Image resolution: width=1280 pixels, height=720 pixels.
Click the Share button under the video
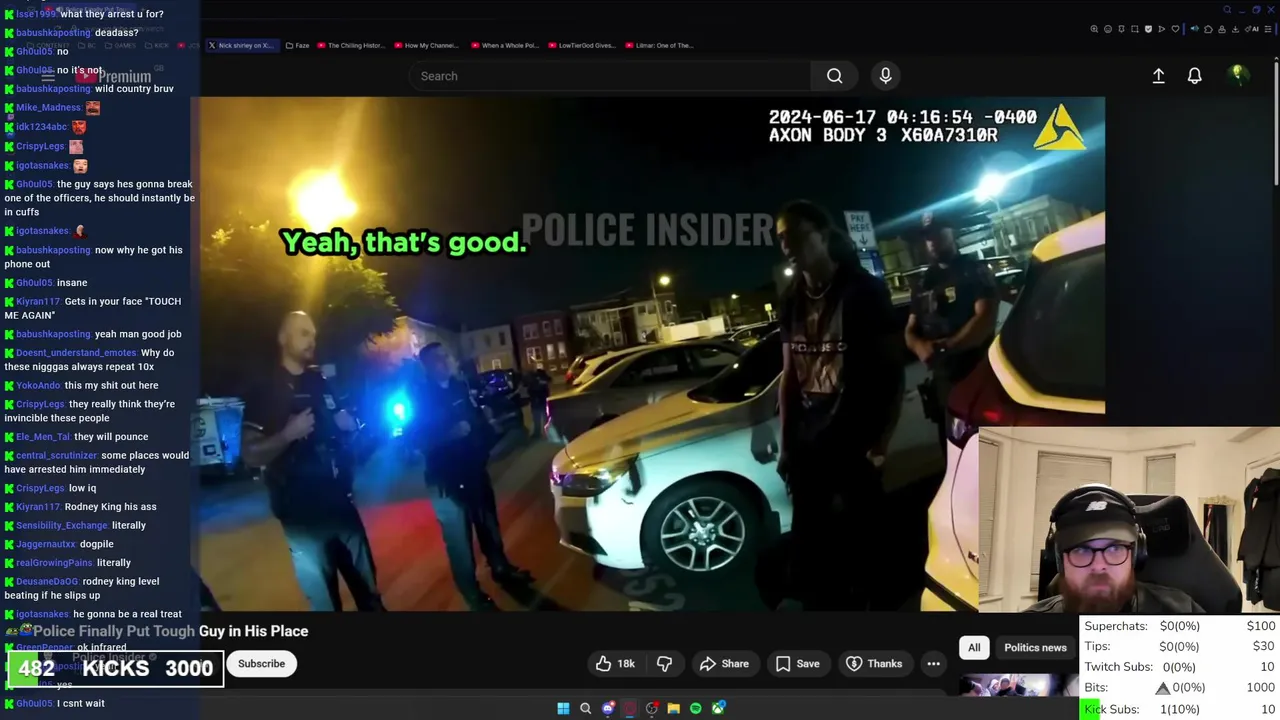pyautogui.click(x=724, y=664)
